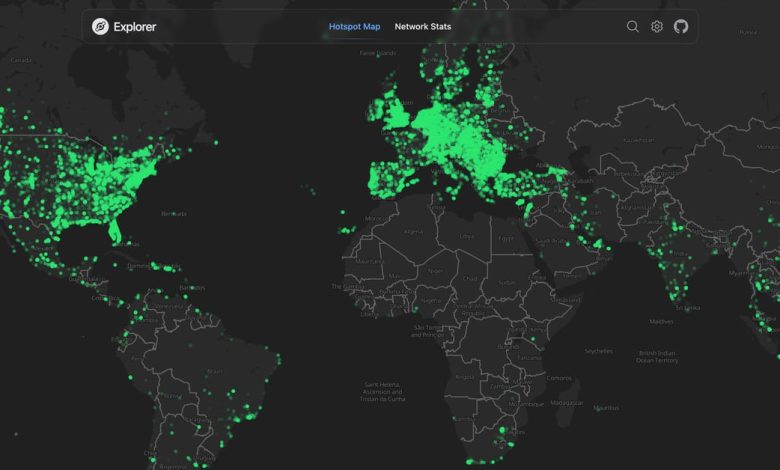
Task: Open the Network Stats tab
Action: tap(423, 27)
